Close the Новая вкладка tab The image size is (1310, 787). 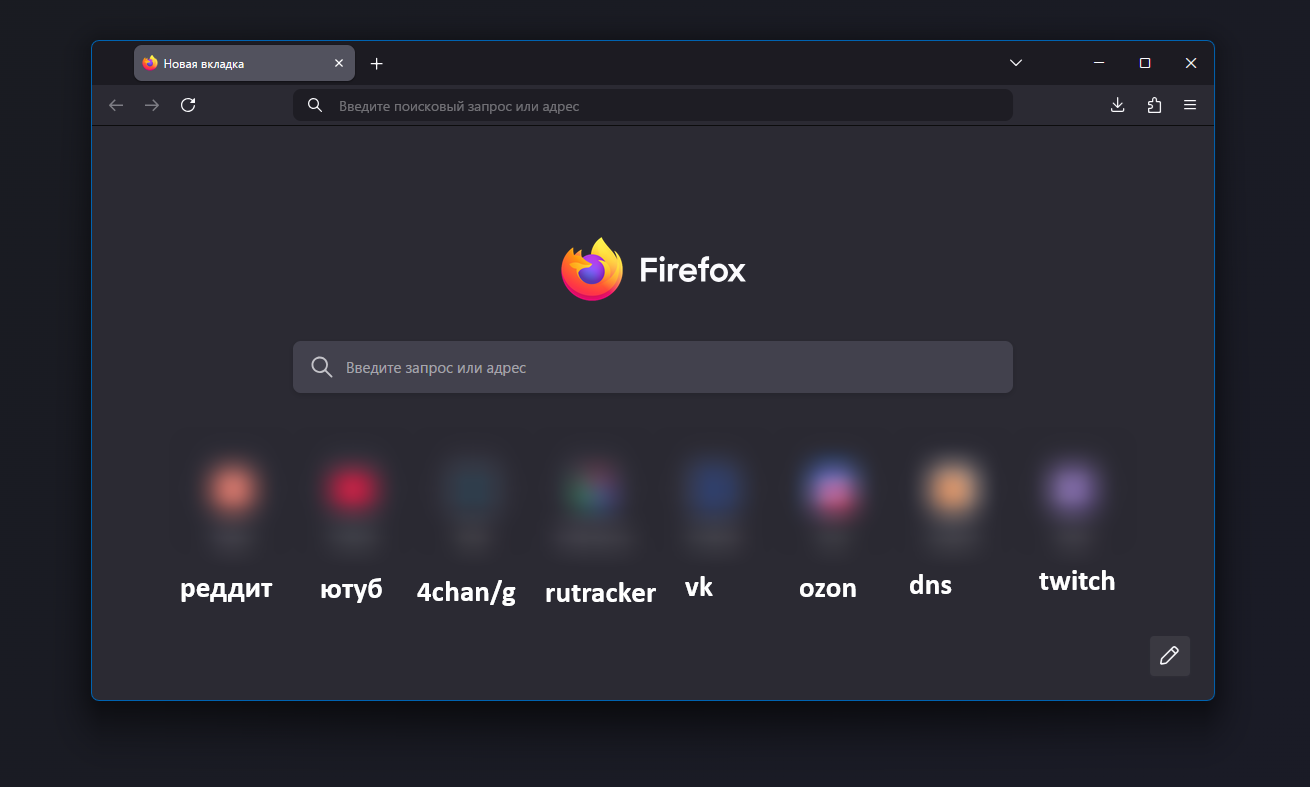338,63
